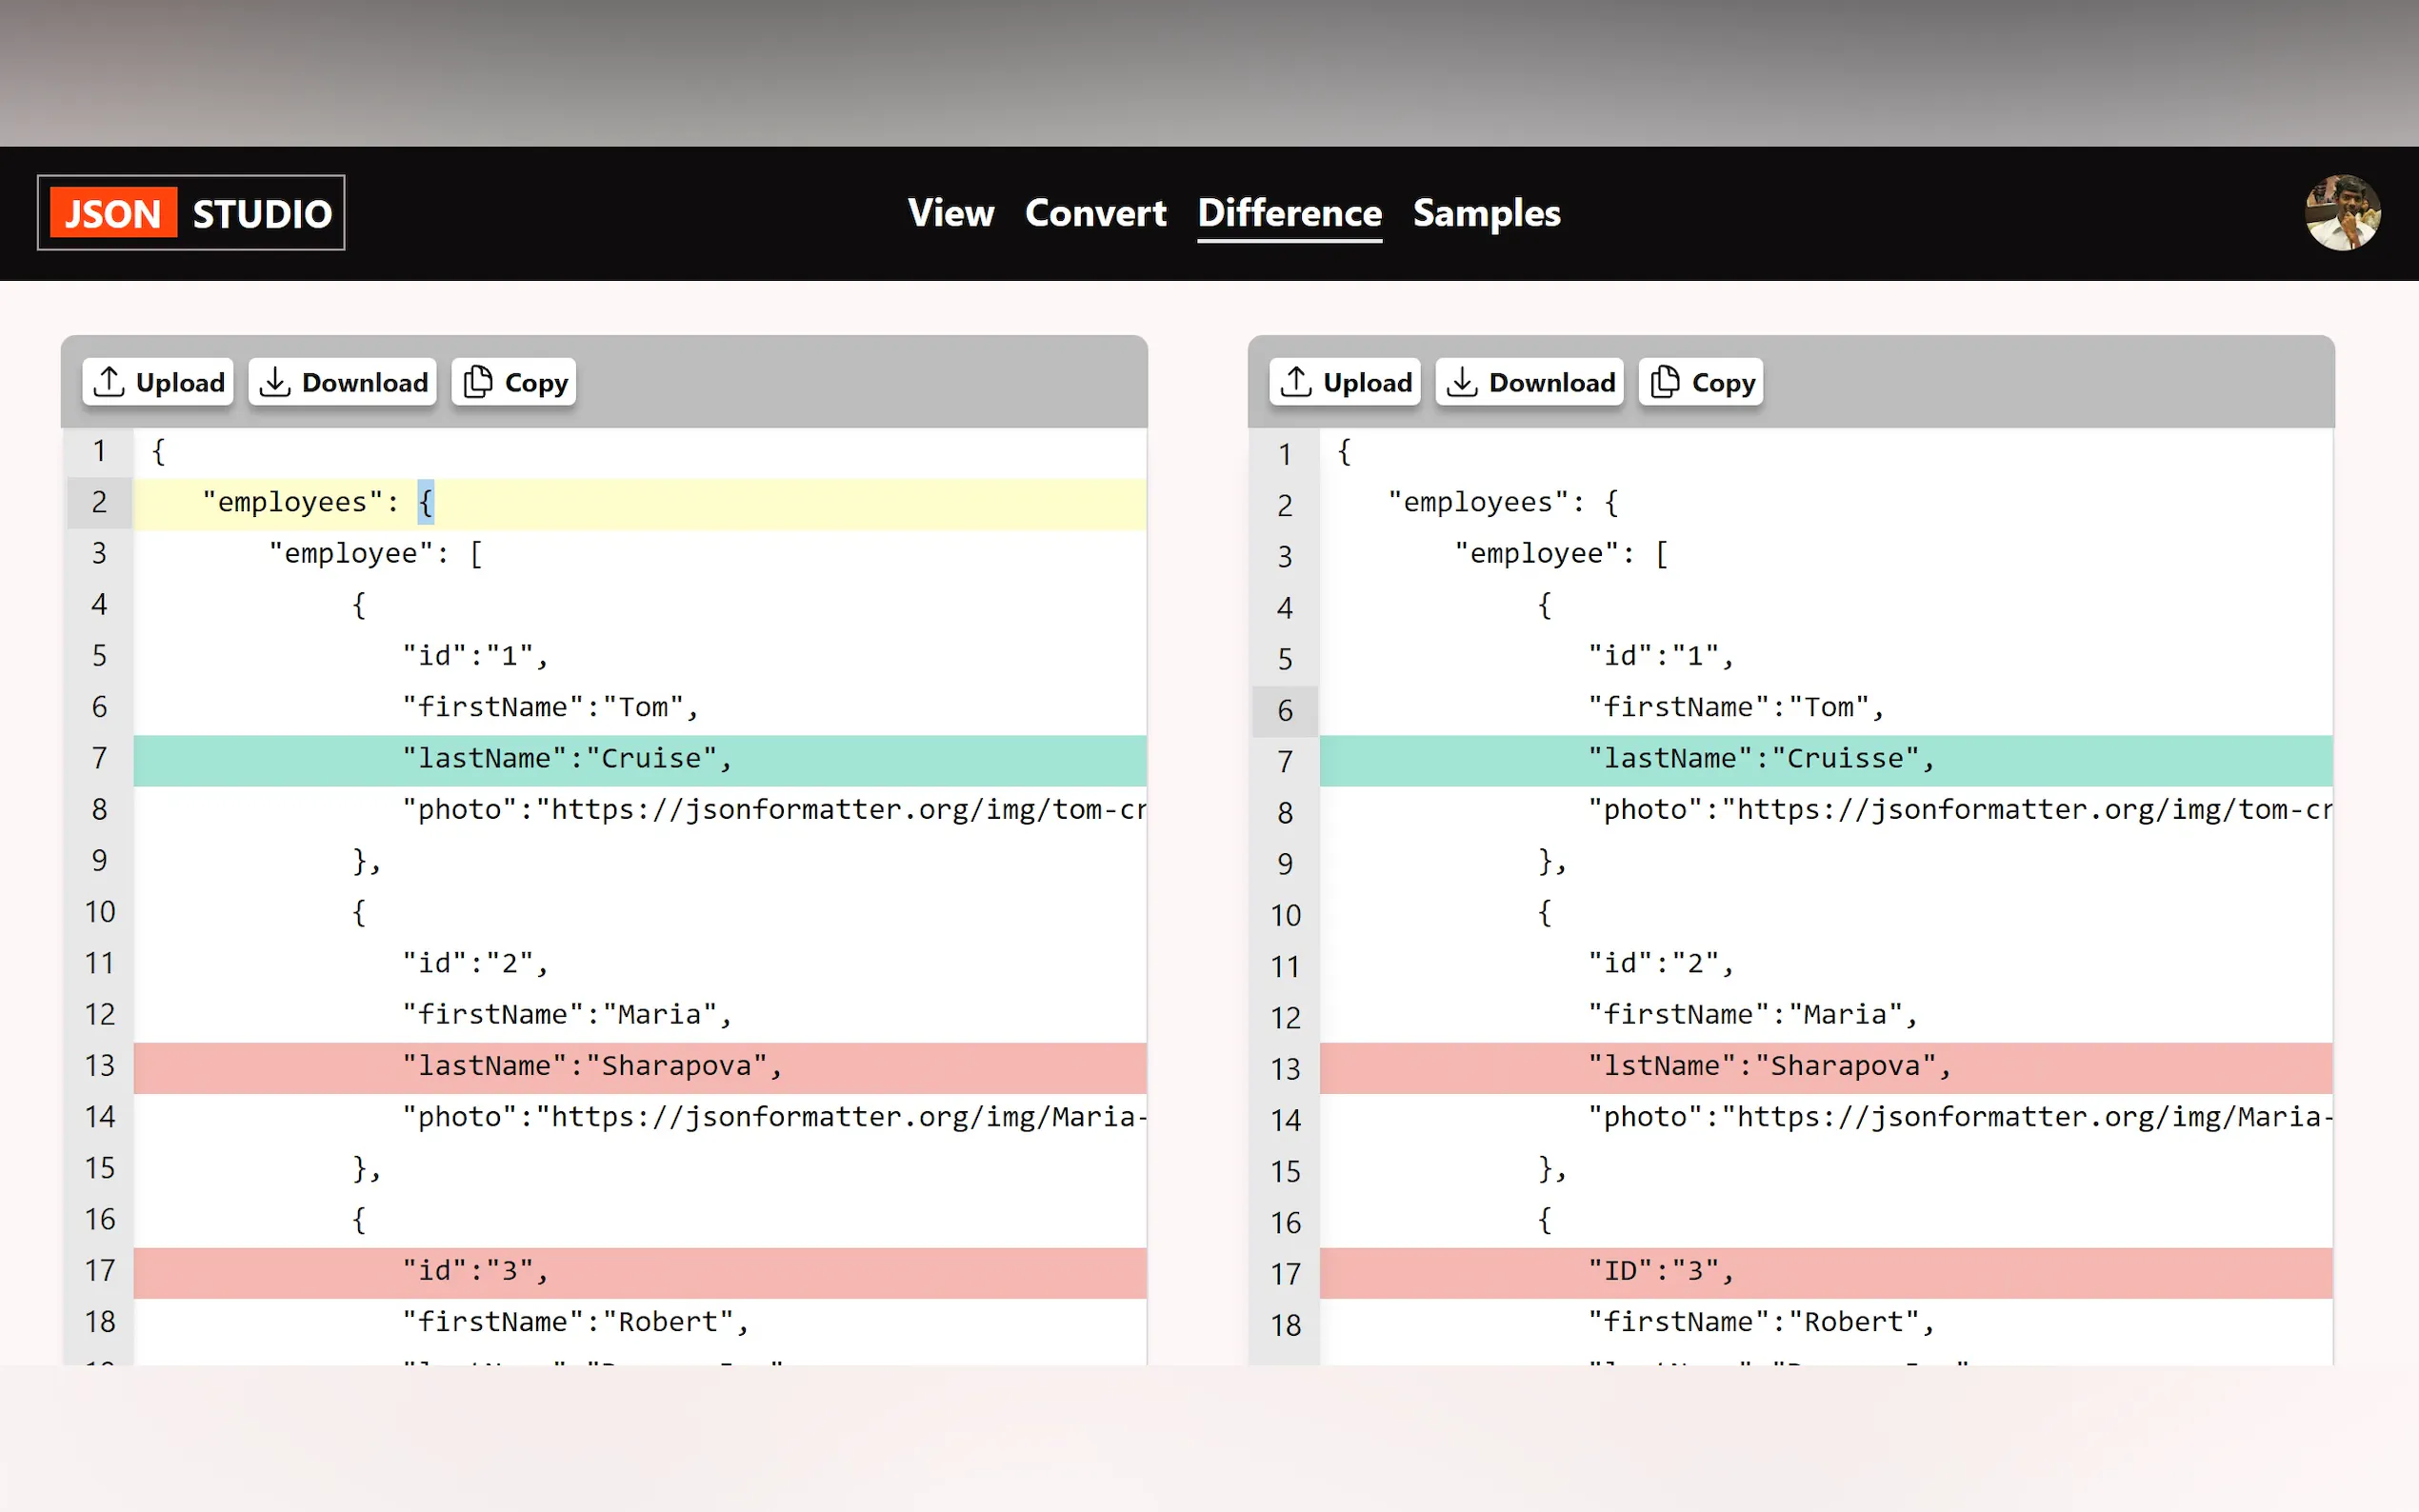Click the JSON STUDIO logo
Image resolution: width=2419 pixels, height=1512 pixels.
pyautogui.click(x=191, y=213)
